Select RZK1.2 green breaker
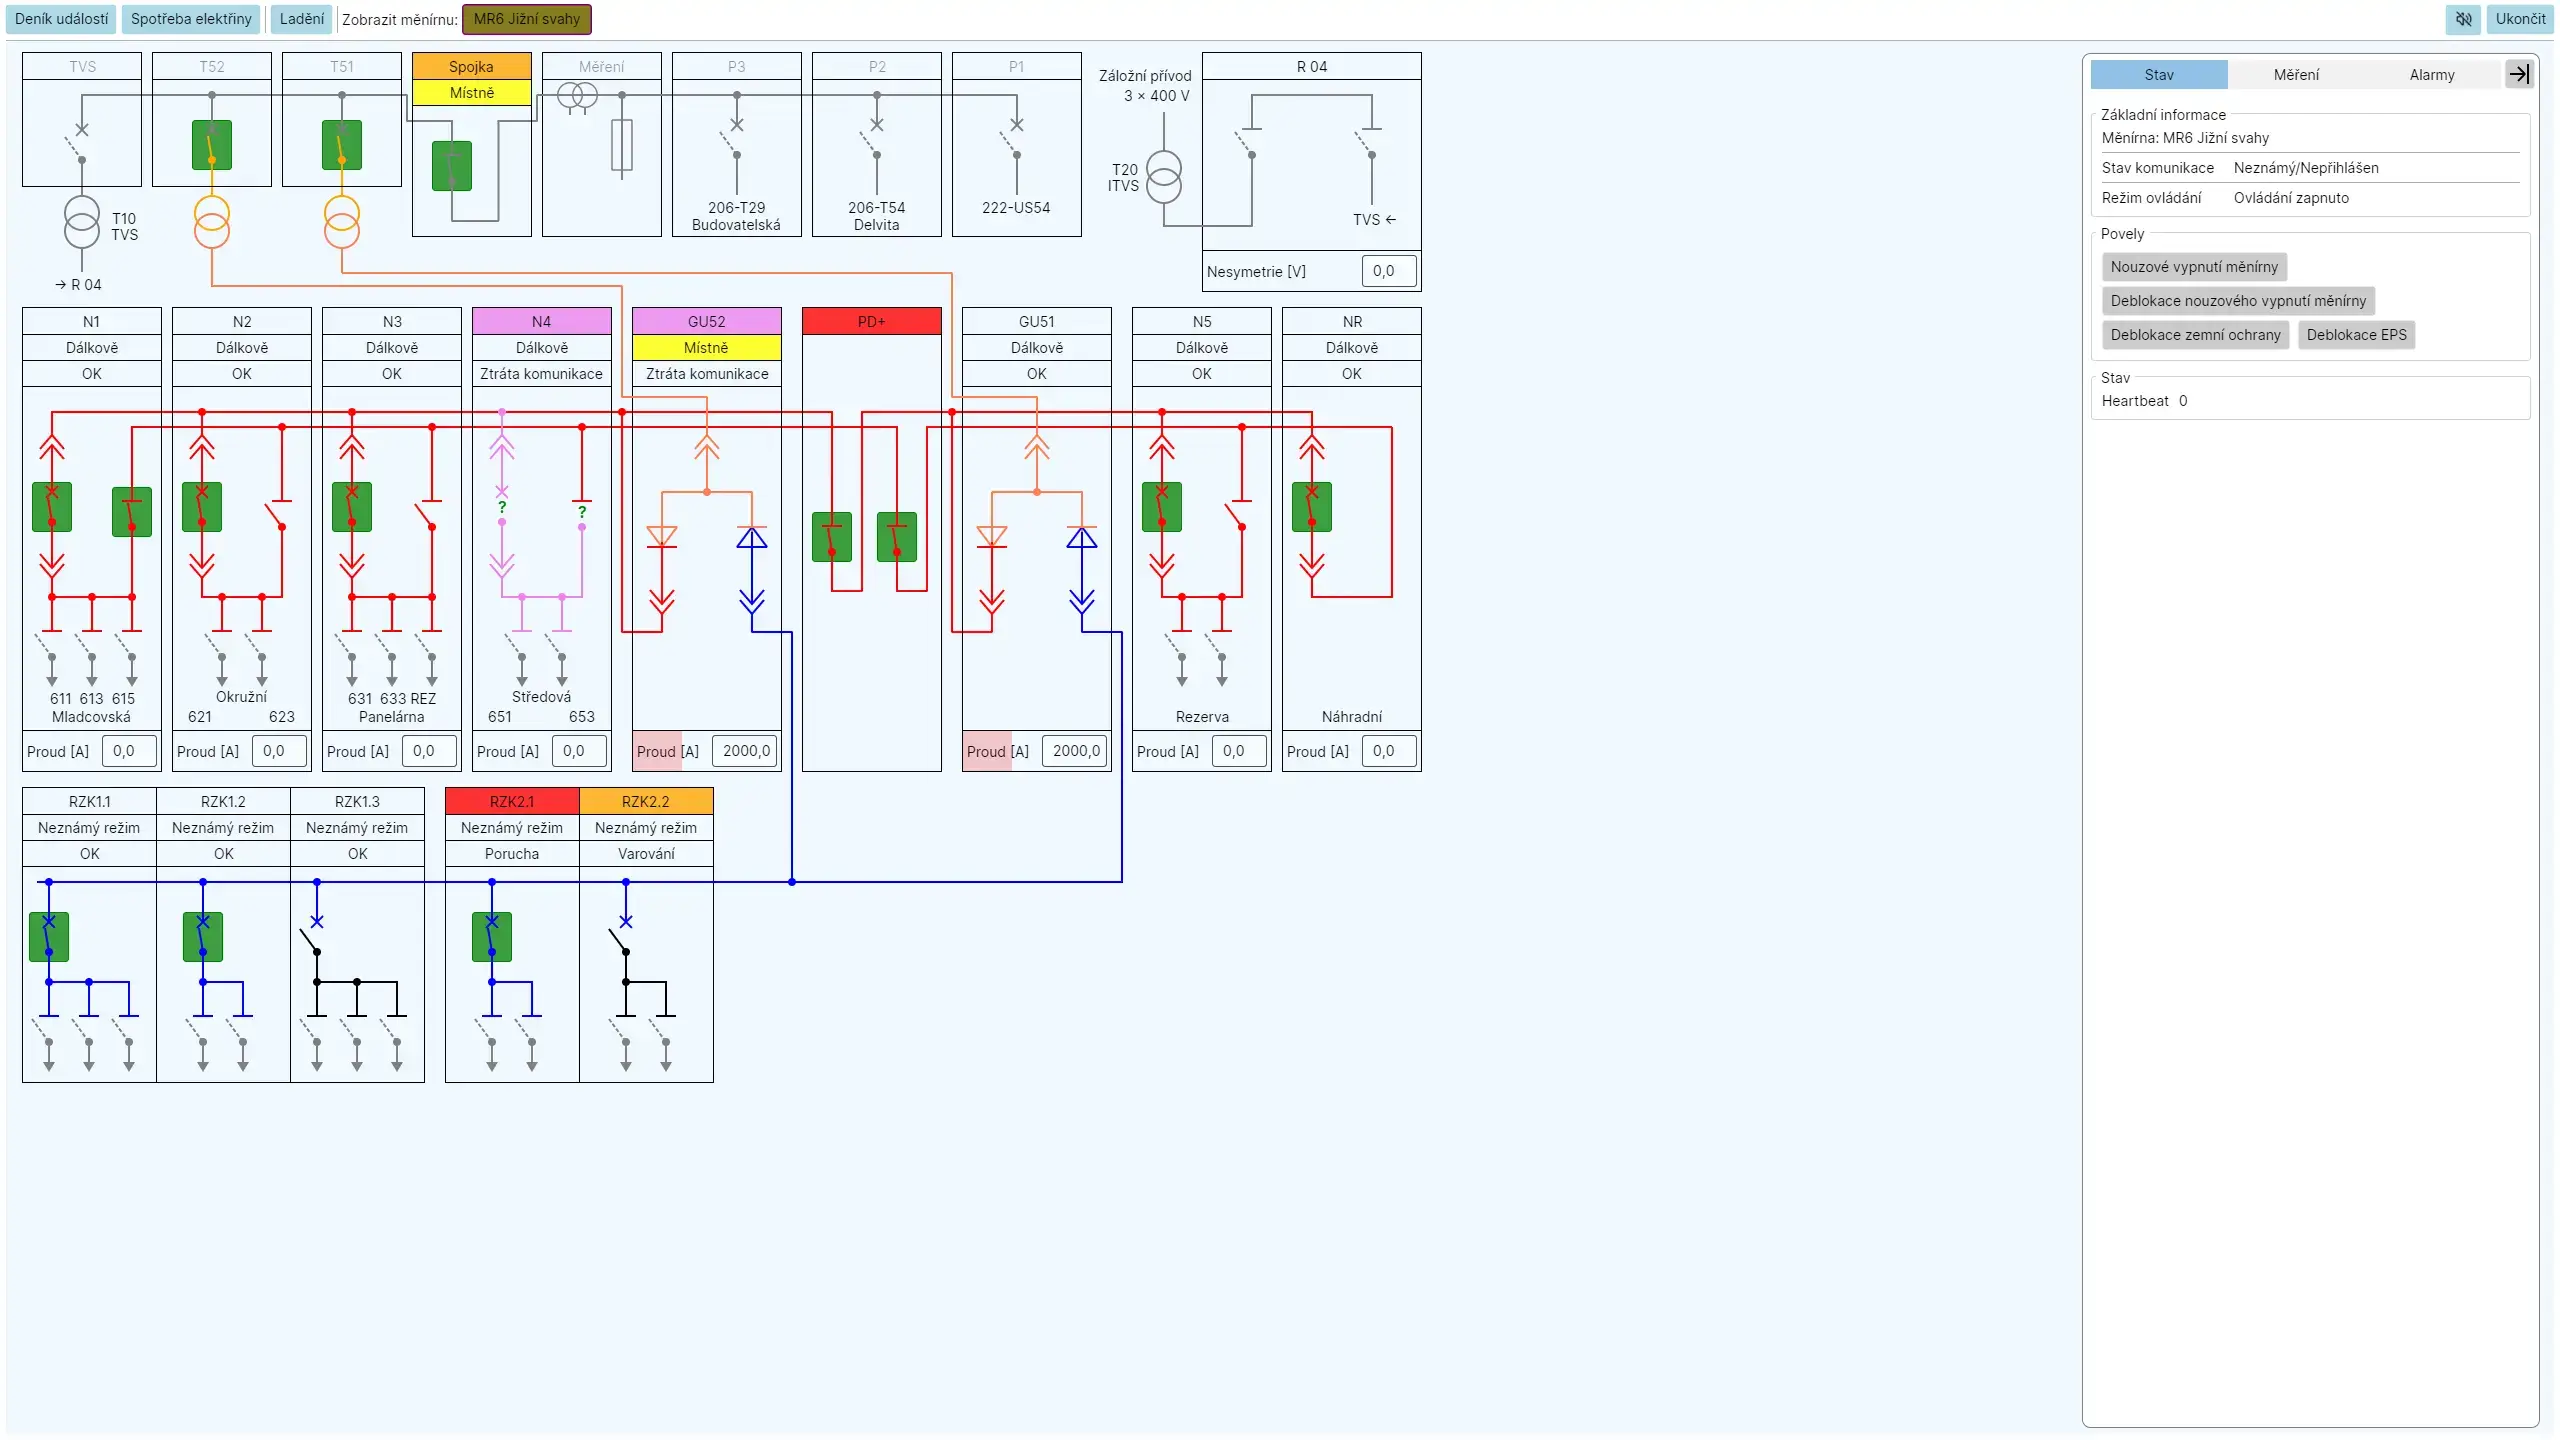The height and width of the screenshot is (1440, 2560). click(203, 937)
